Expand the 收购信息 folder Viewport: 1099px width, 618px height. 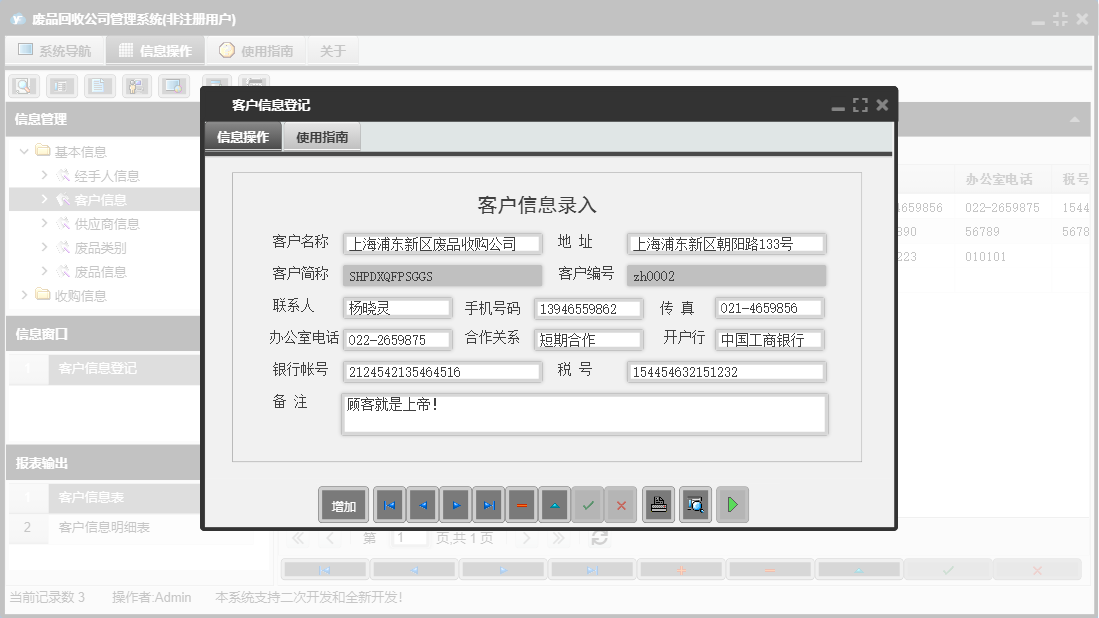pyautogui.click(x=22, y=294)
